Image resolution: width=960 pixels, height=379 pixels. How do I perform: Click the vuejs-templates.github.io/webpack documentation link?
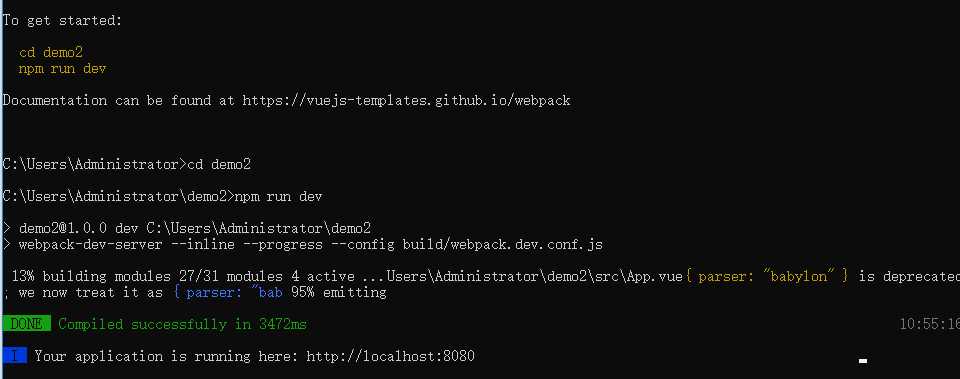(x=407, y=100)
